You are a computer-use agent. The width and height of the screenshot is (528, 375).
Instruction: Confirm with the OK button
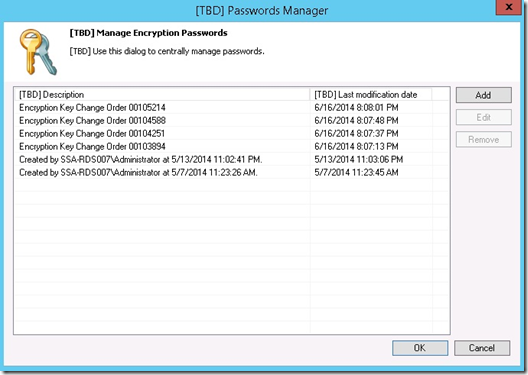(420, 348)
